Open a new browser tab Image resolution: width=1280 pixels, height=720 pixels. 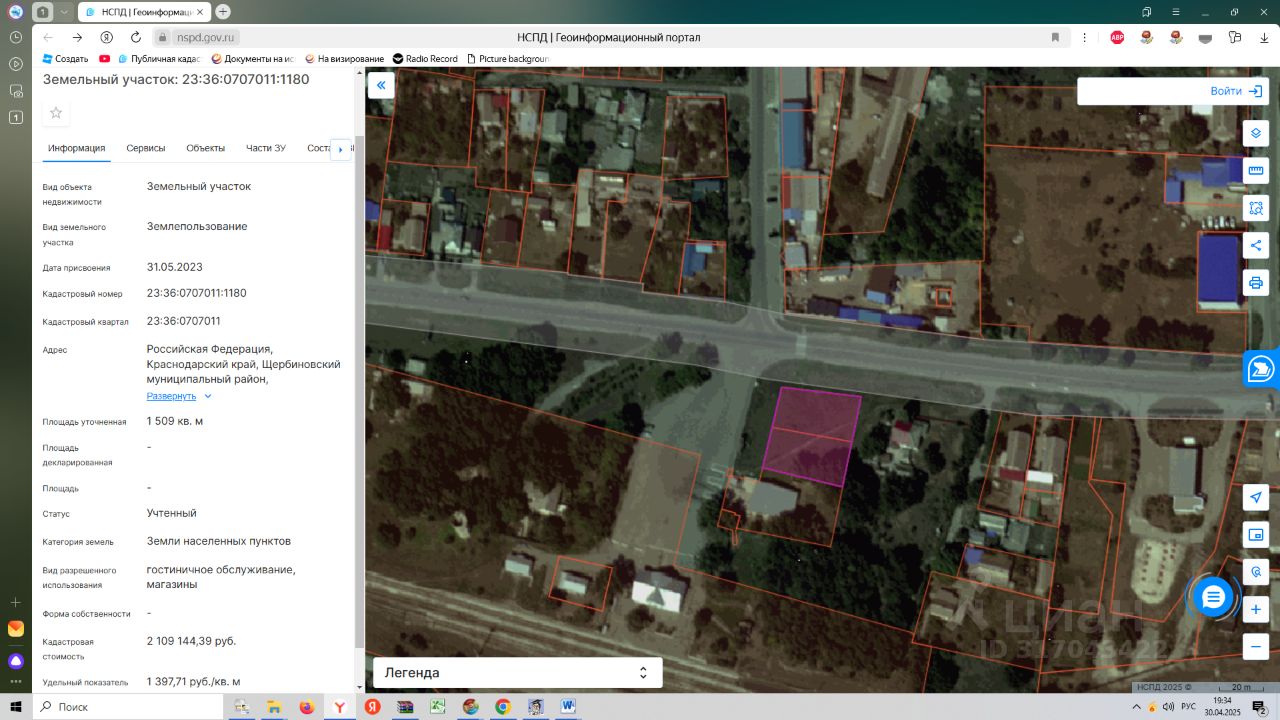pyautogui.click(x=223, y=12)
